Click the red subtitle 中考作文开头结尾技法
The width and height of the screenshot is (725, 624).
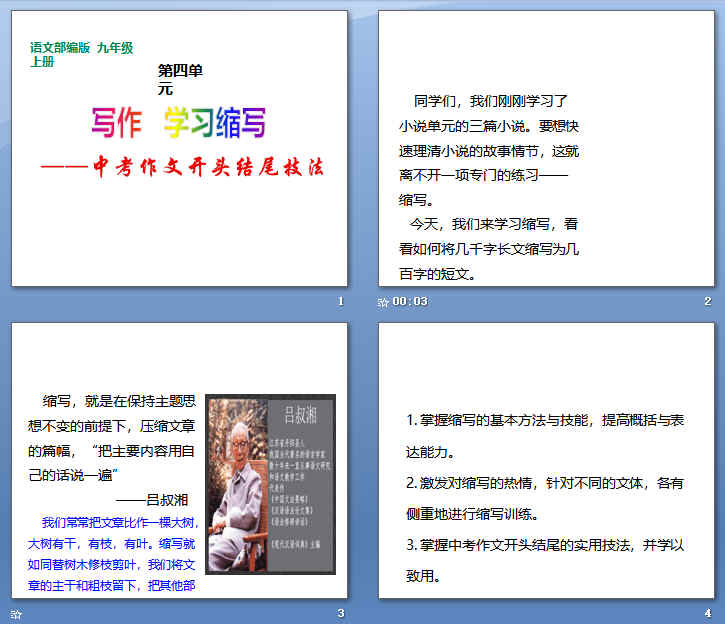189,166
